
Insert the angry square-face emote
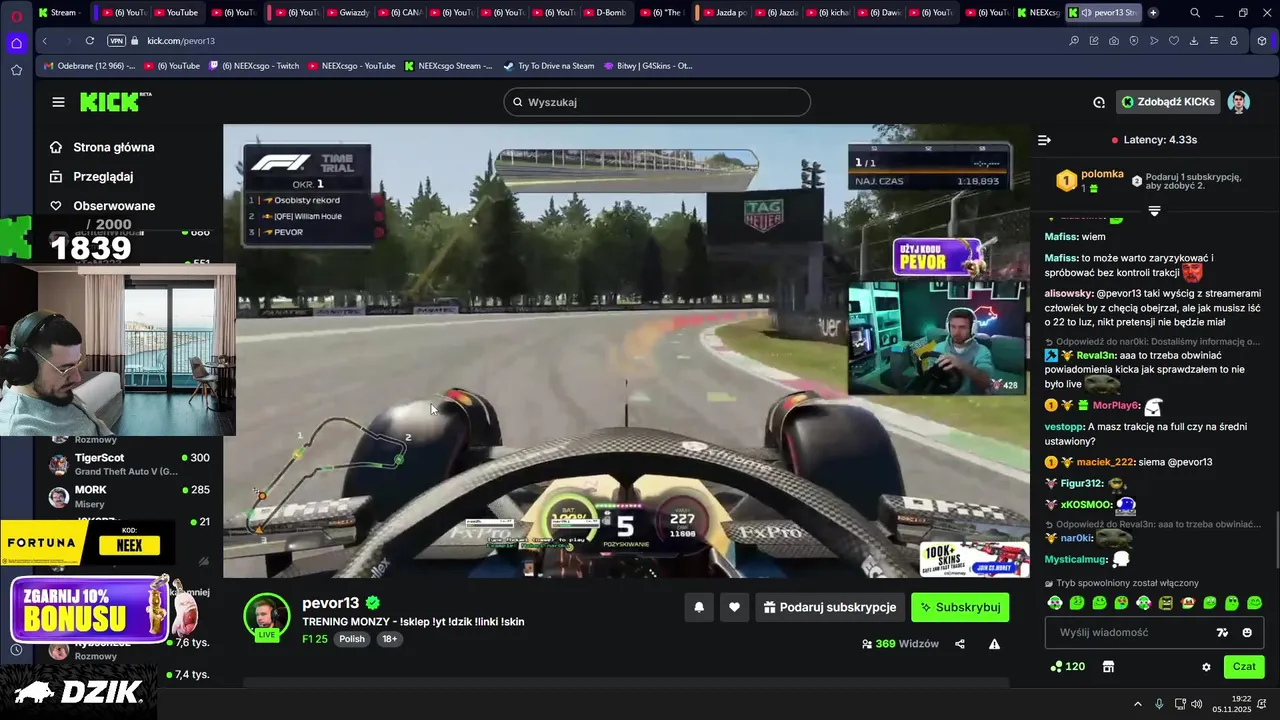click(1166, 603)
